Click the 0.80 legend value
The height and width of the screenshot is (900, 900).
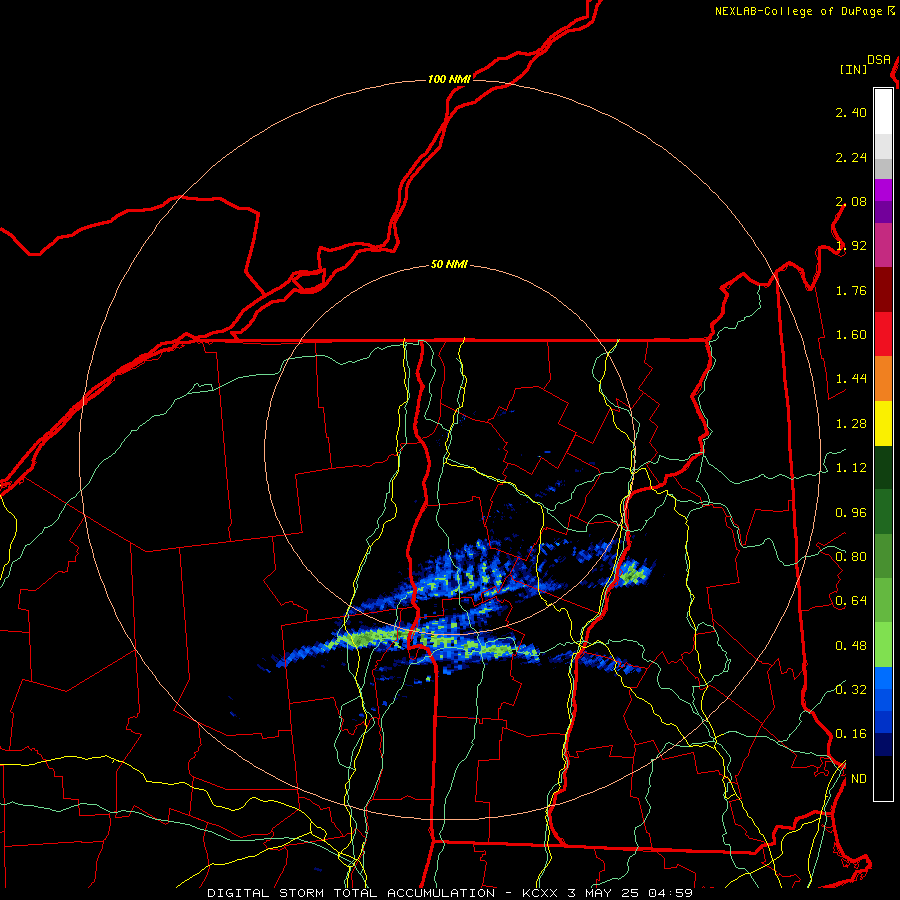[851, 557]
